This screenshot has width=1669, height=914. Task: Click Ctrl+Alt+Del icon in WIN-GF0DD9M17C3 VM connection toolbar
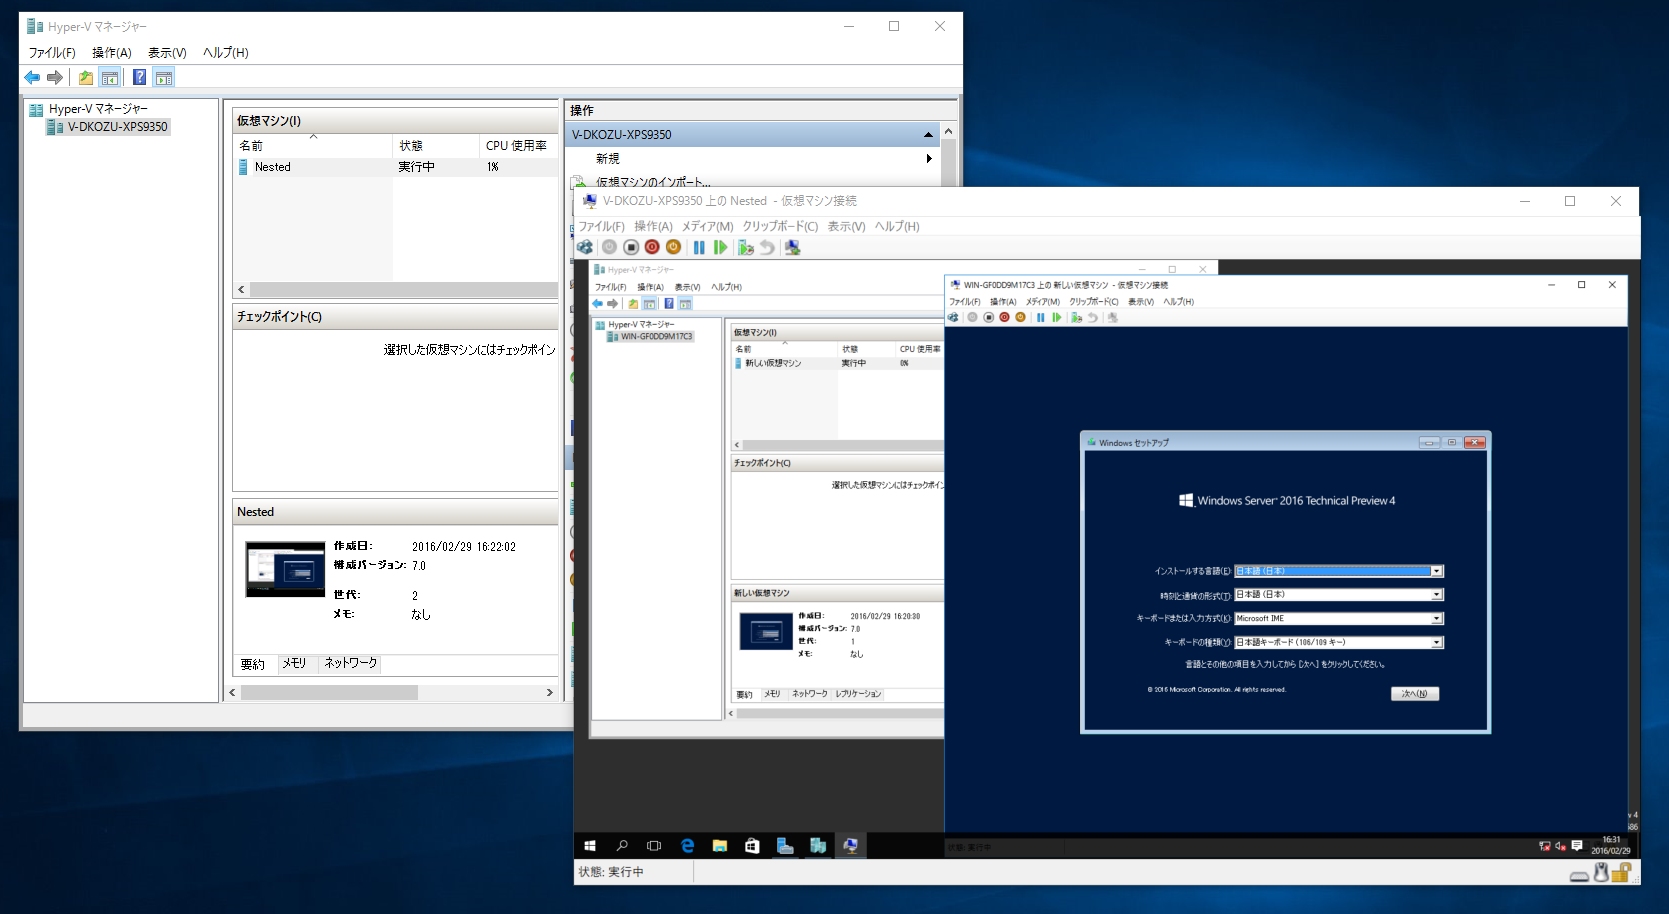(x=953, y=317)
